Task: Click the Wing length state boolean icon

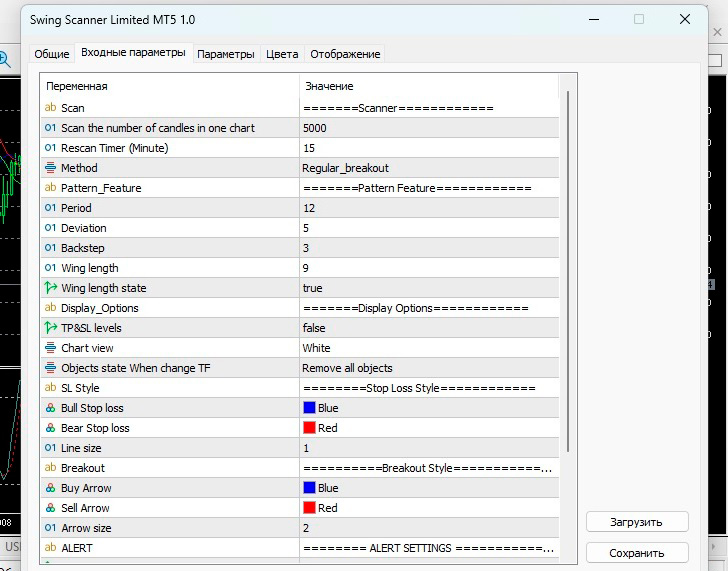Action: click(51, 288)
